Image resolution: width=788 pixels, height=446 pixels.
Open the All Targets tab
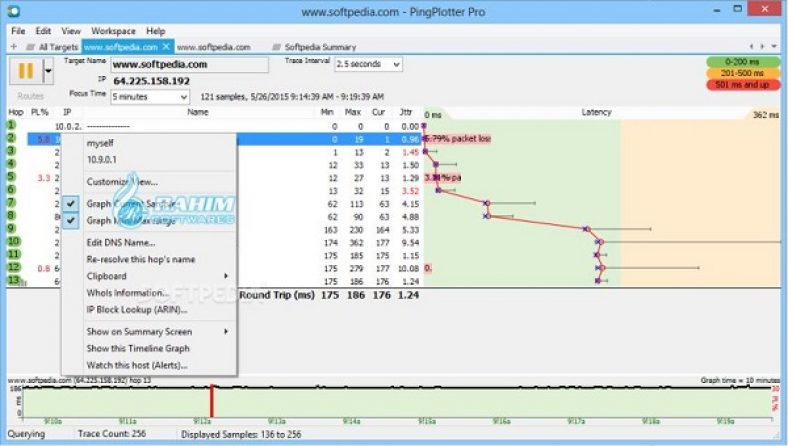point(53,47)
